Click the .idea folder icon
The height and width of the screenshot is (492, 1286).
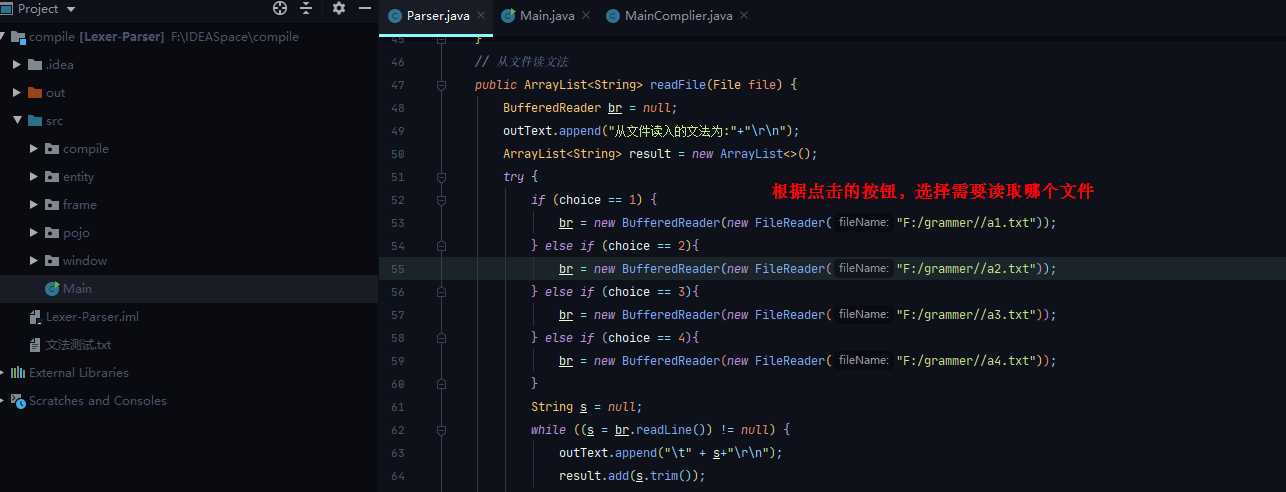click(35, 65)
